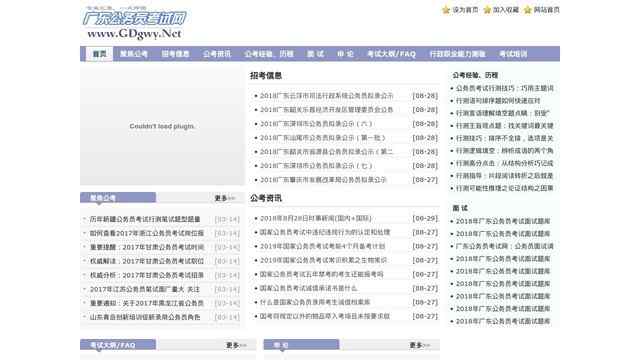Open 行测逻辑填空：辨析成语 article
The image size is (640, 360).
pyautogui.click(x=505, y=151)
